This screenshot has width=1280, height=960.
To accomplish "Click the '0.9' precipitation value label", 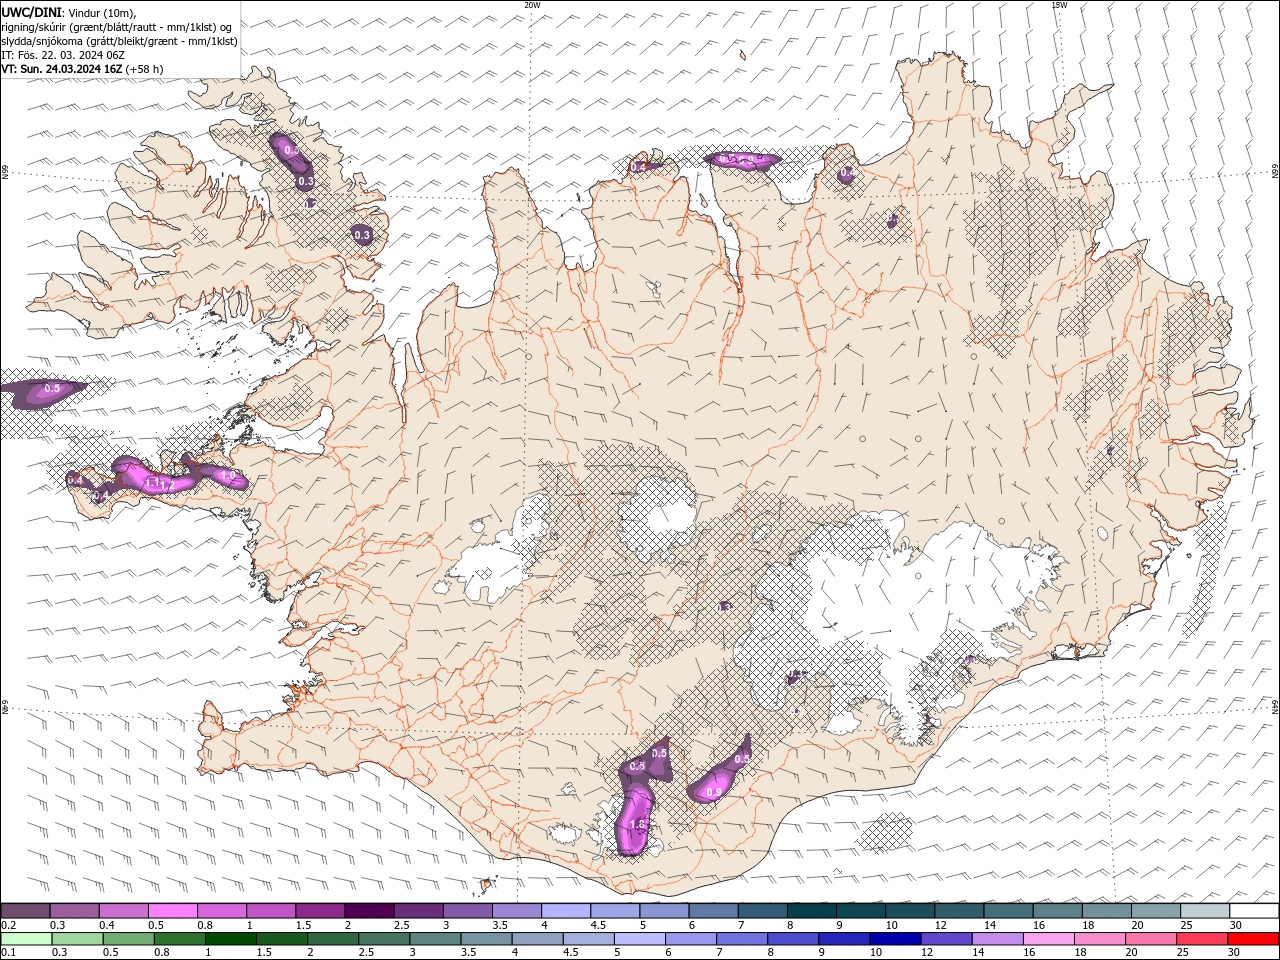I will pos(713,792).
